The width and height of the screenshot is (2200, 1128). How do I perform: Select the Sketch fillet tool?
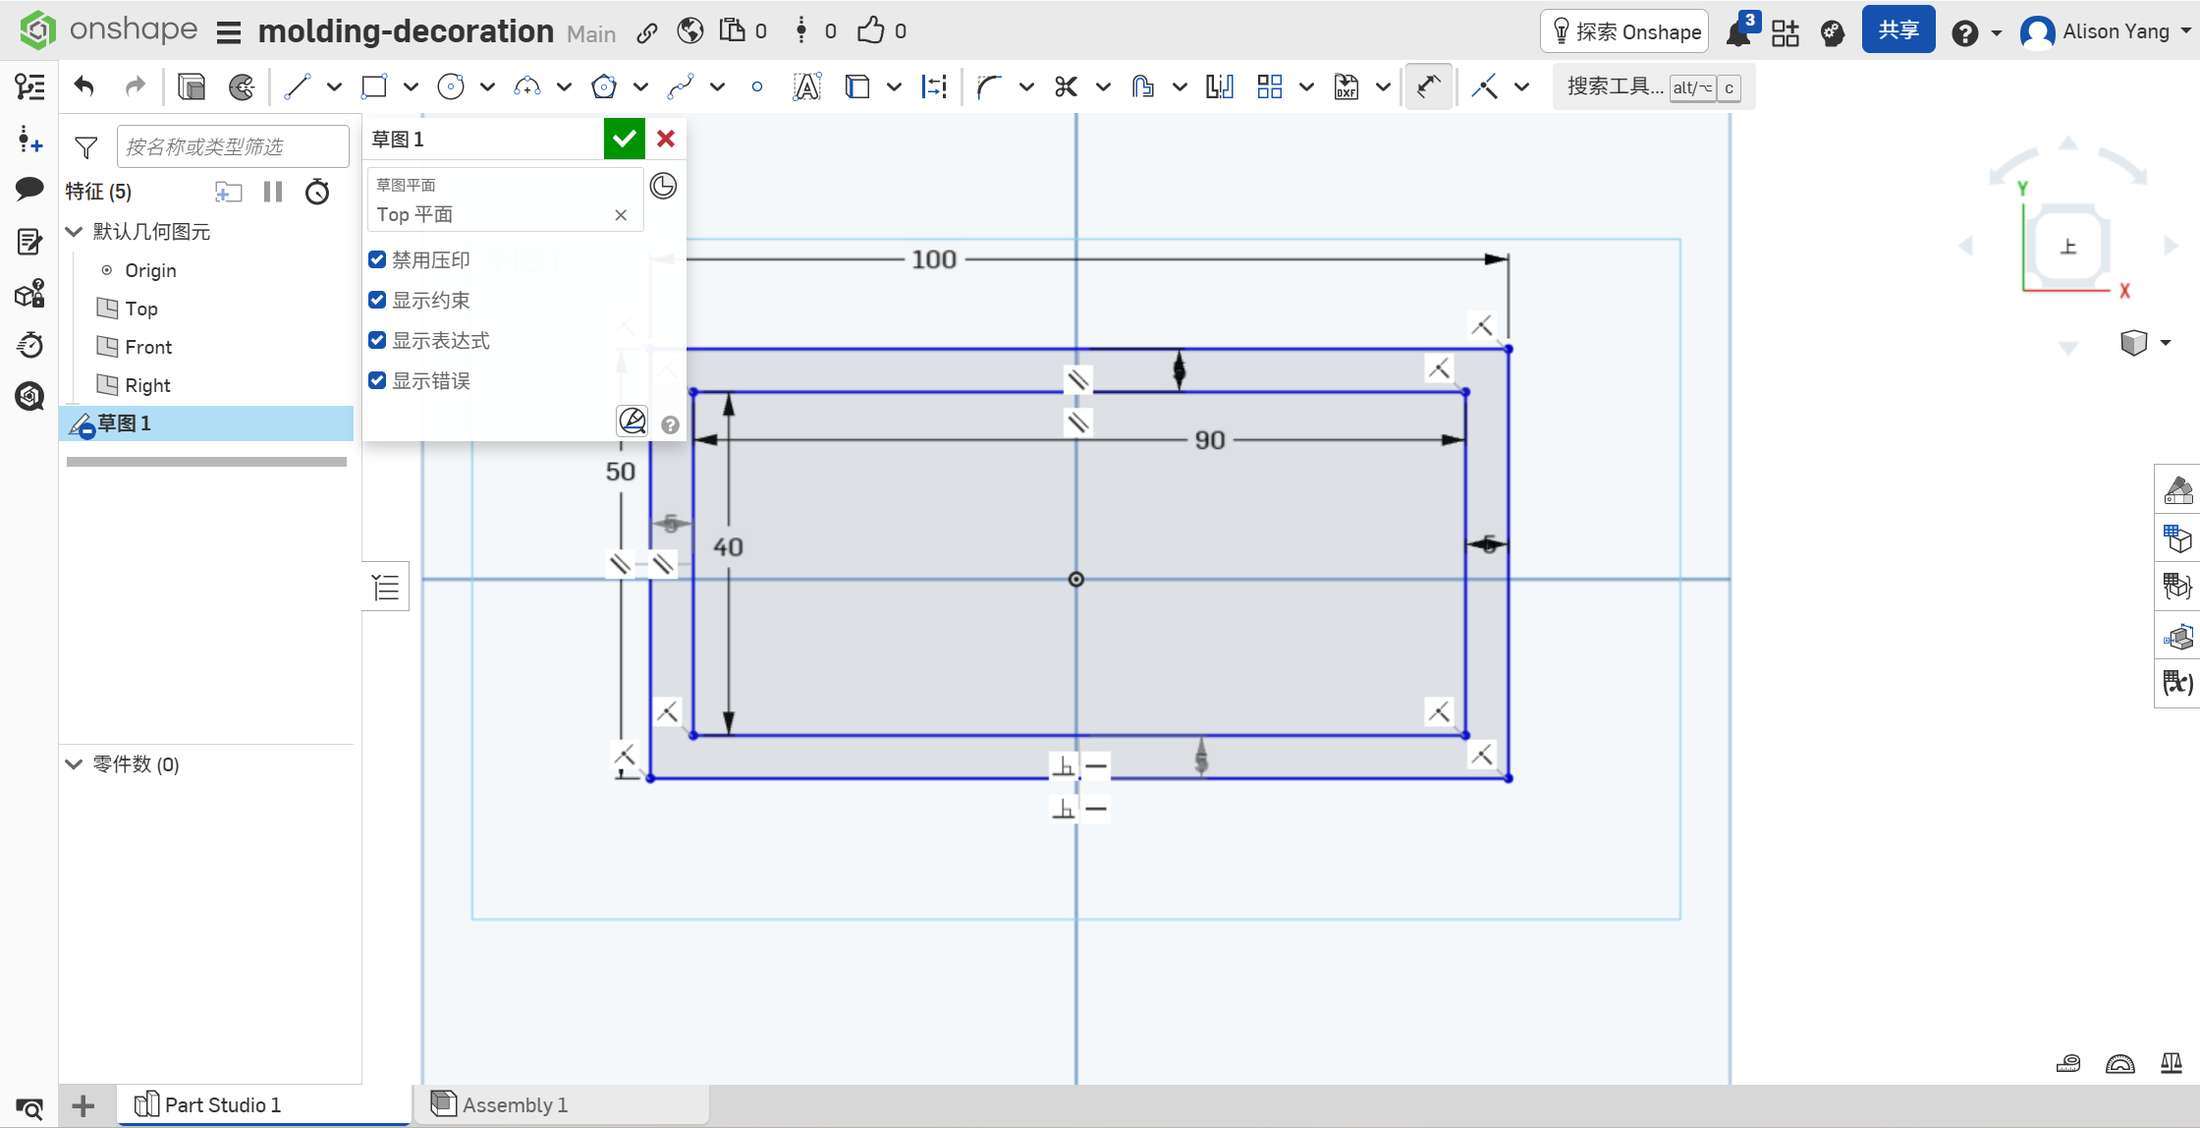point(989,87)
